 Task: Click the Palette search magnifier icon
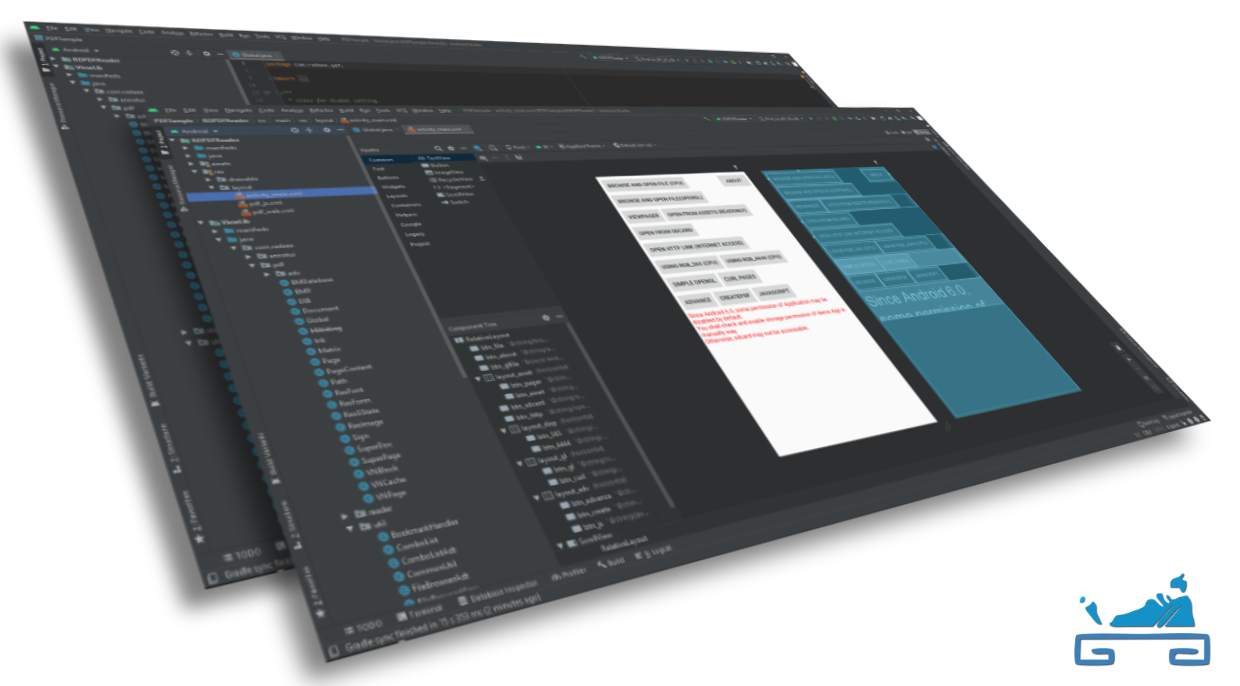(438, 148)
